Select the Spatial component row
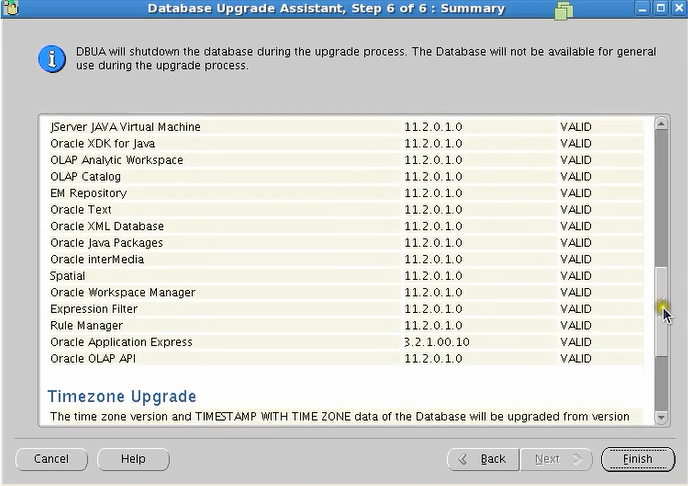 (x=346, y=276)
